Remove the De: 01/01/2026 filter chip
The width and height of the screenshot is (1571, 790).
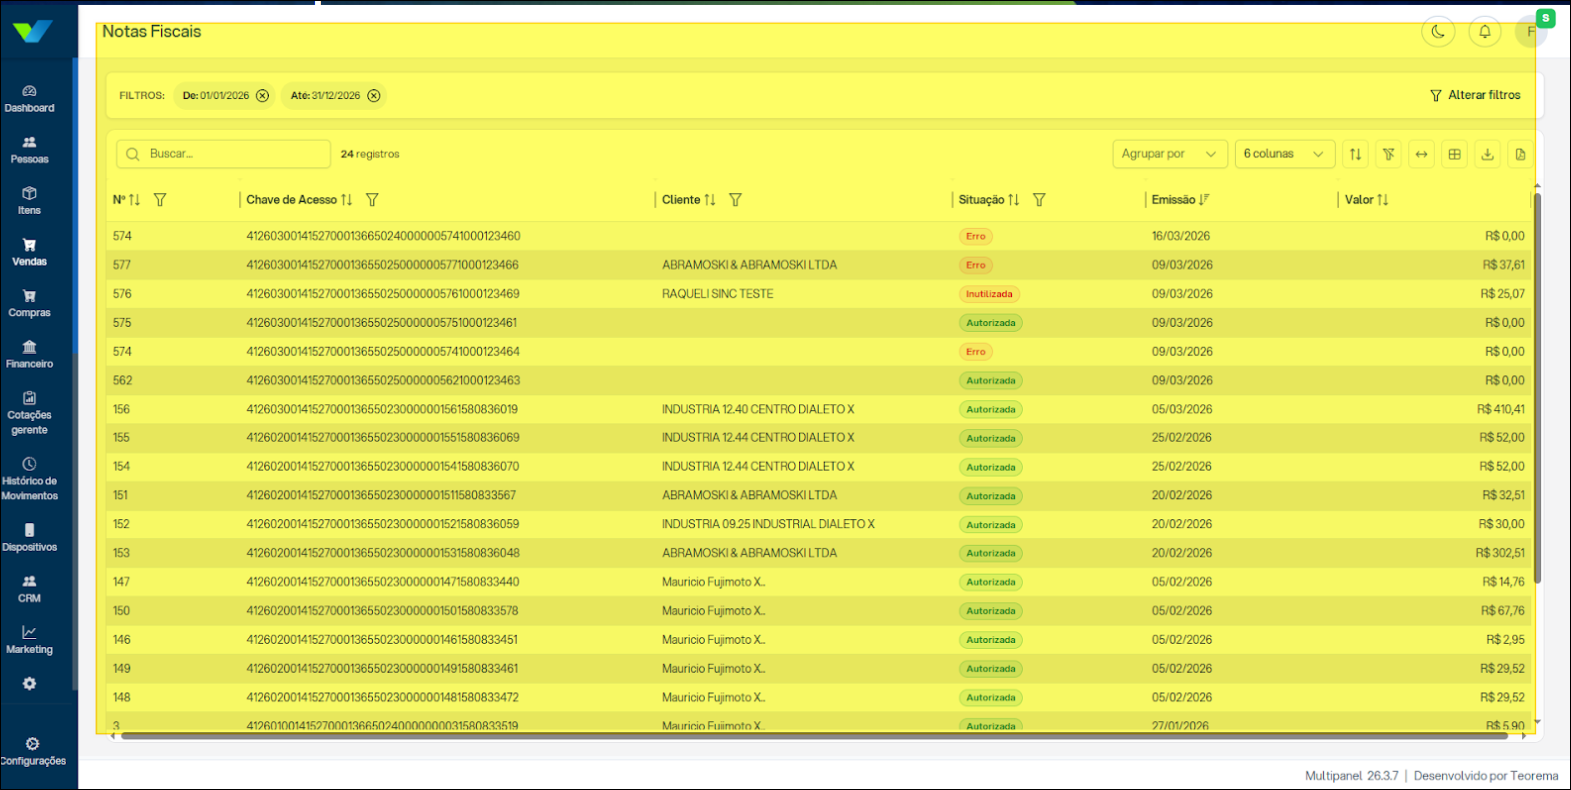point(262,96)
